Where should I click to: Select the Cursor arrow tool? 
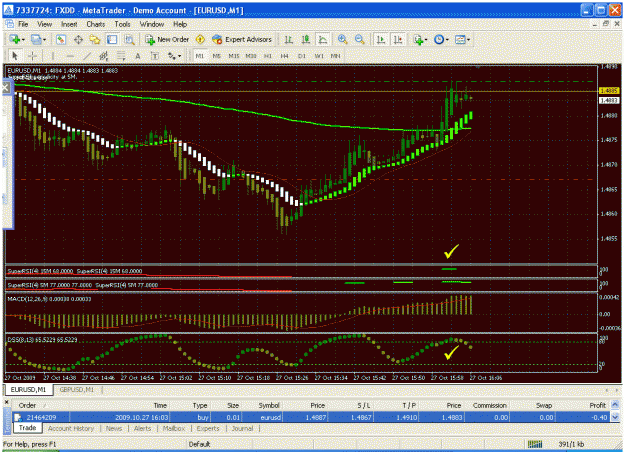(15, 56)
